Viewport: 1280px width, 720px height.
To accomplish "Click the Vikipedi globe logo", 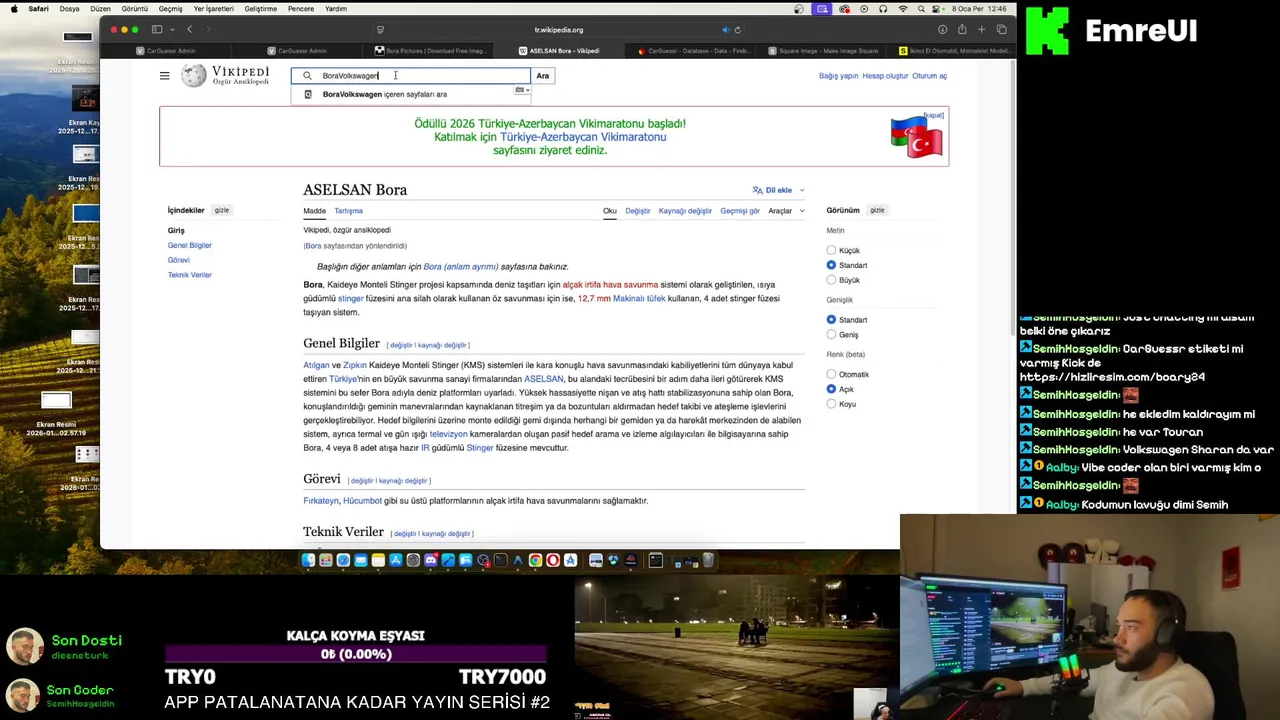I will pos(194,76).
